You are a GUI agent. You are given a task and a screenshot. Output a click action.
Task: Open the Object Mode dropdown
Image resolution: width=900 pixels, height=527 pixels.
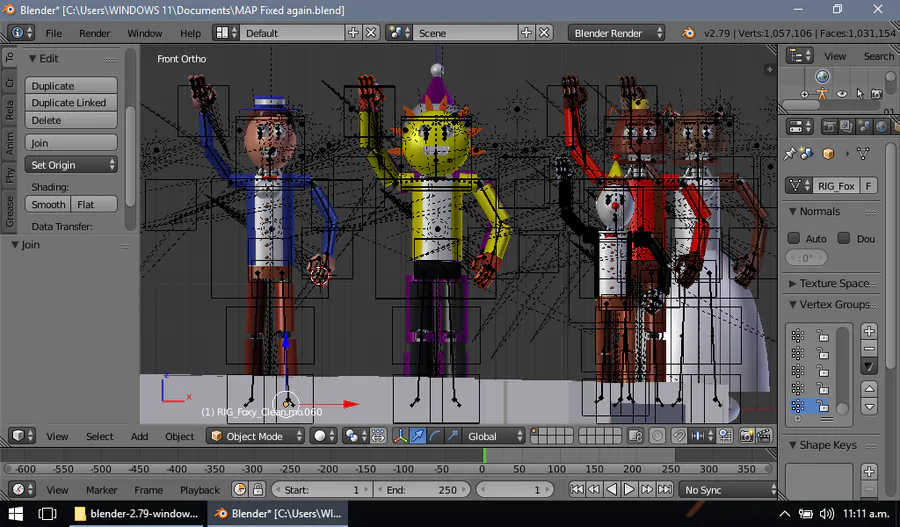[255, 436]
